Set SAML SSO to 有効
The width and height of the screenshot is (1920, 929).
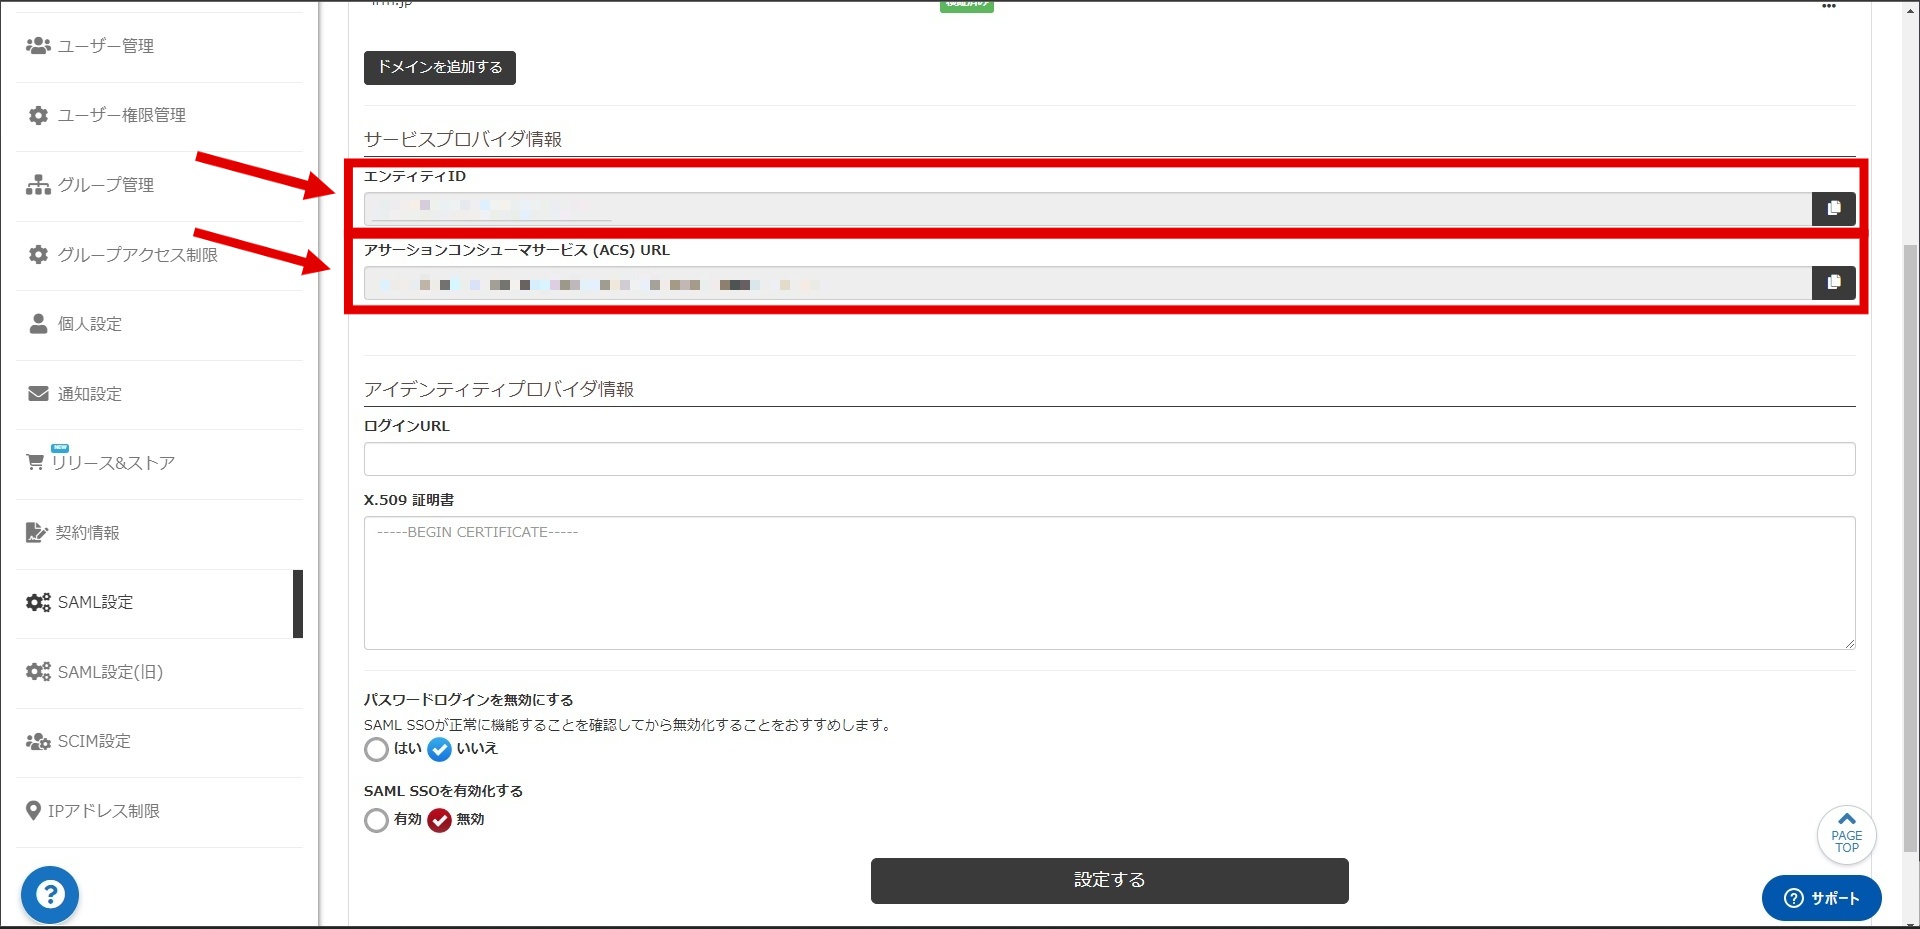tap(376, 820)
